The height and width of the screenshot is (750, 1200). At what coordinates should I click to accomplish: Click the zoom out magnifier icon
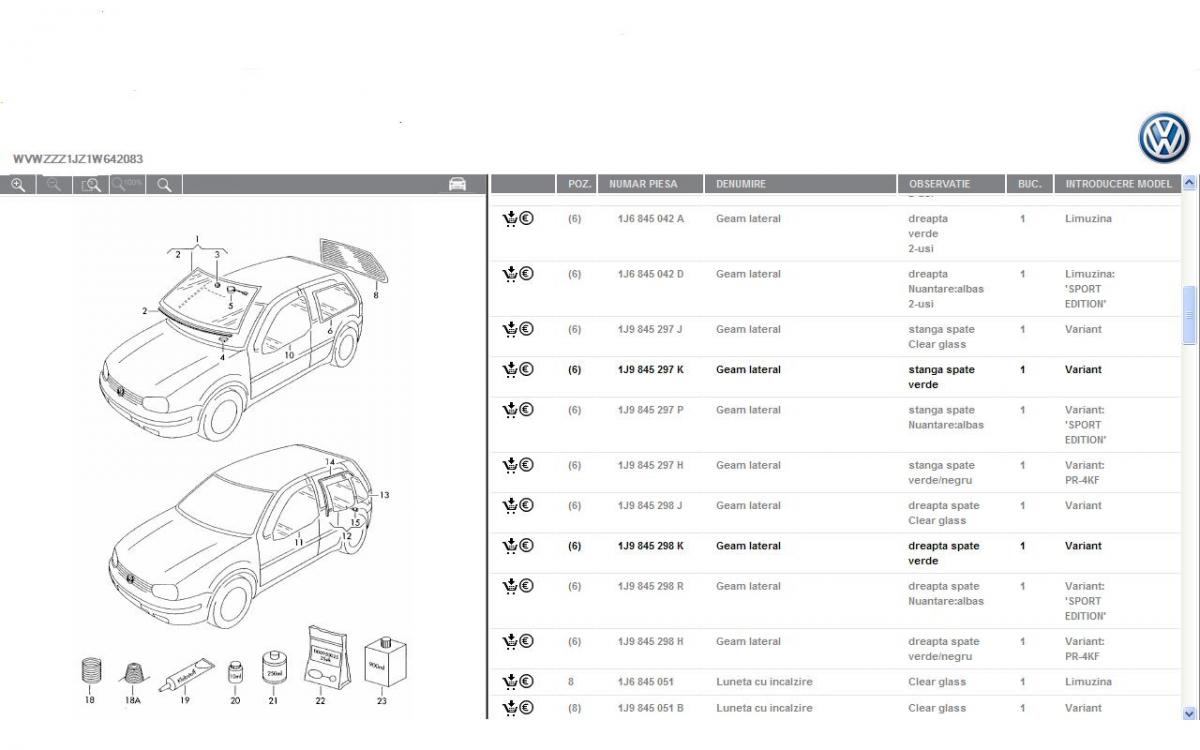click(x=54, y=185)
